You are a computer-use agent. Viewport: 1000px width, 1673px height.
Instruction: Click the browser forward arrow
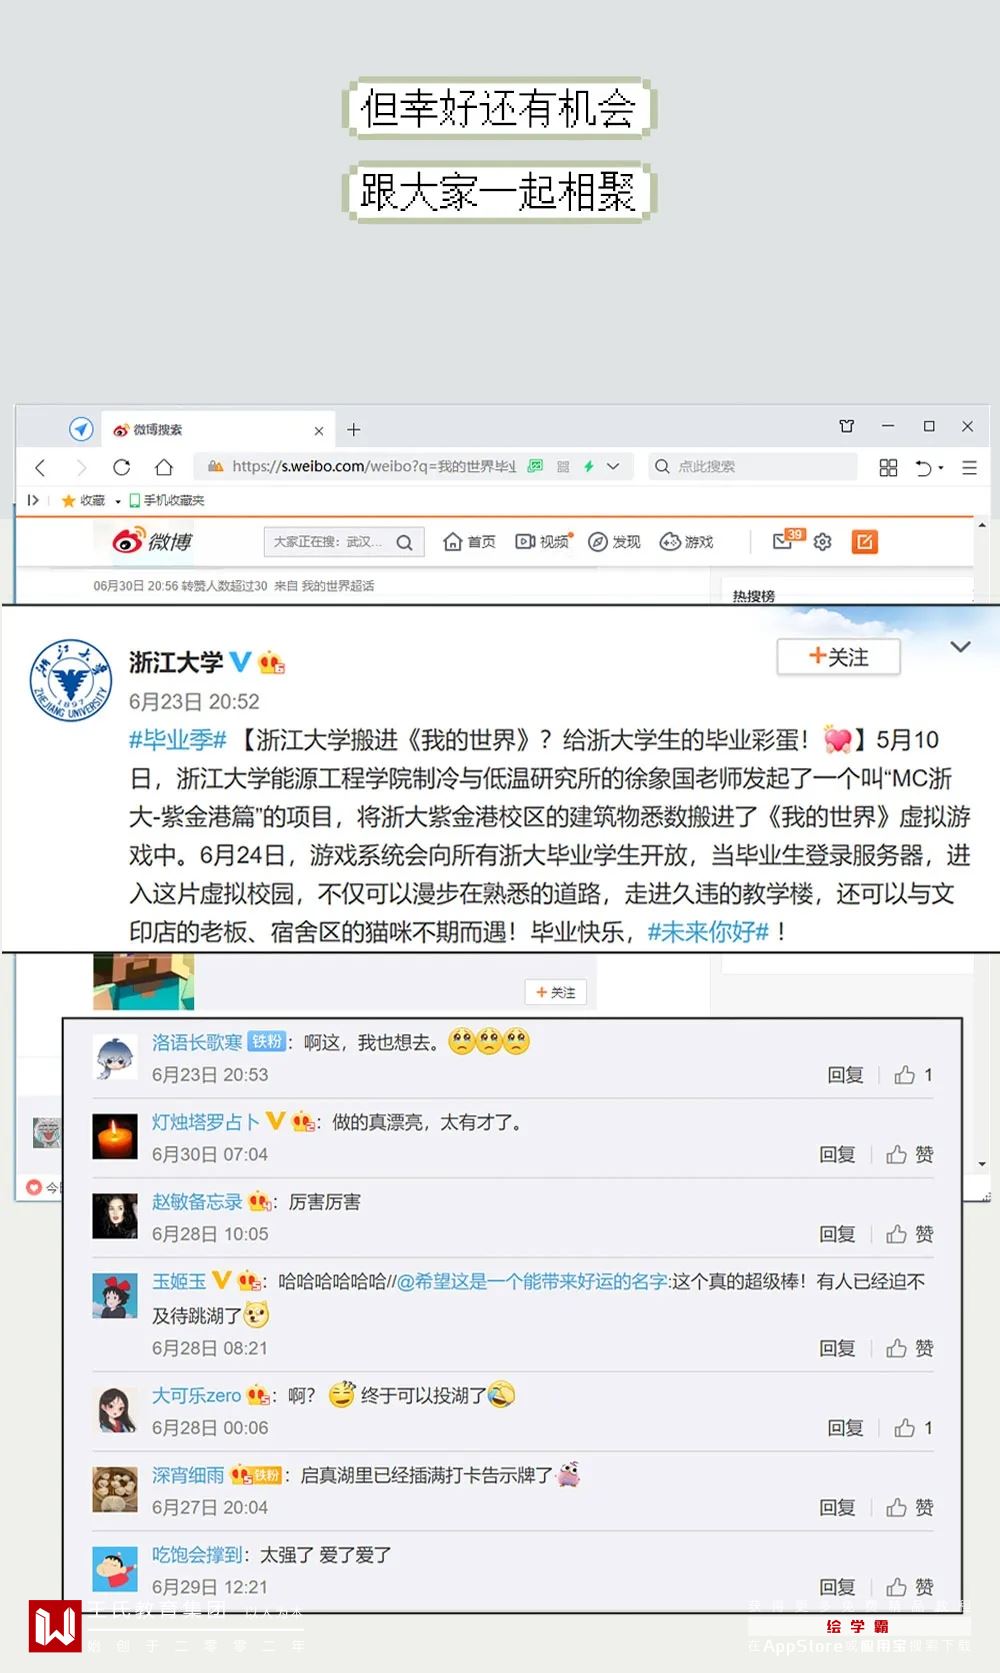click(x=81, y=467)
